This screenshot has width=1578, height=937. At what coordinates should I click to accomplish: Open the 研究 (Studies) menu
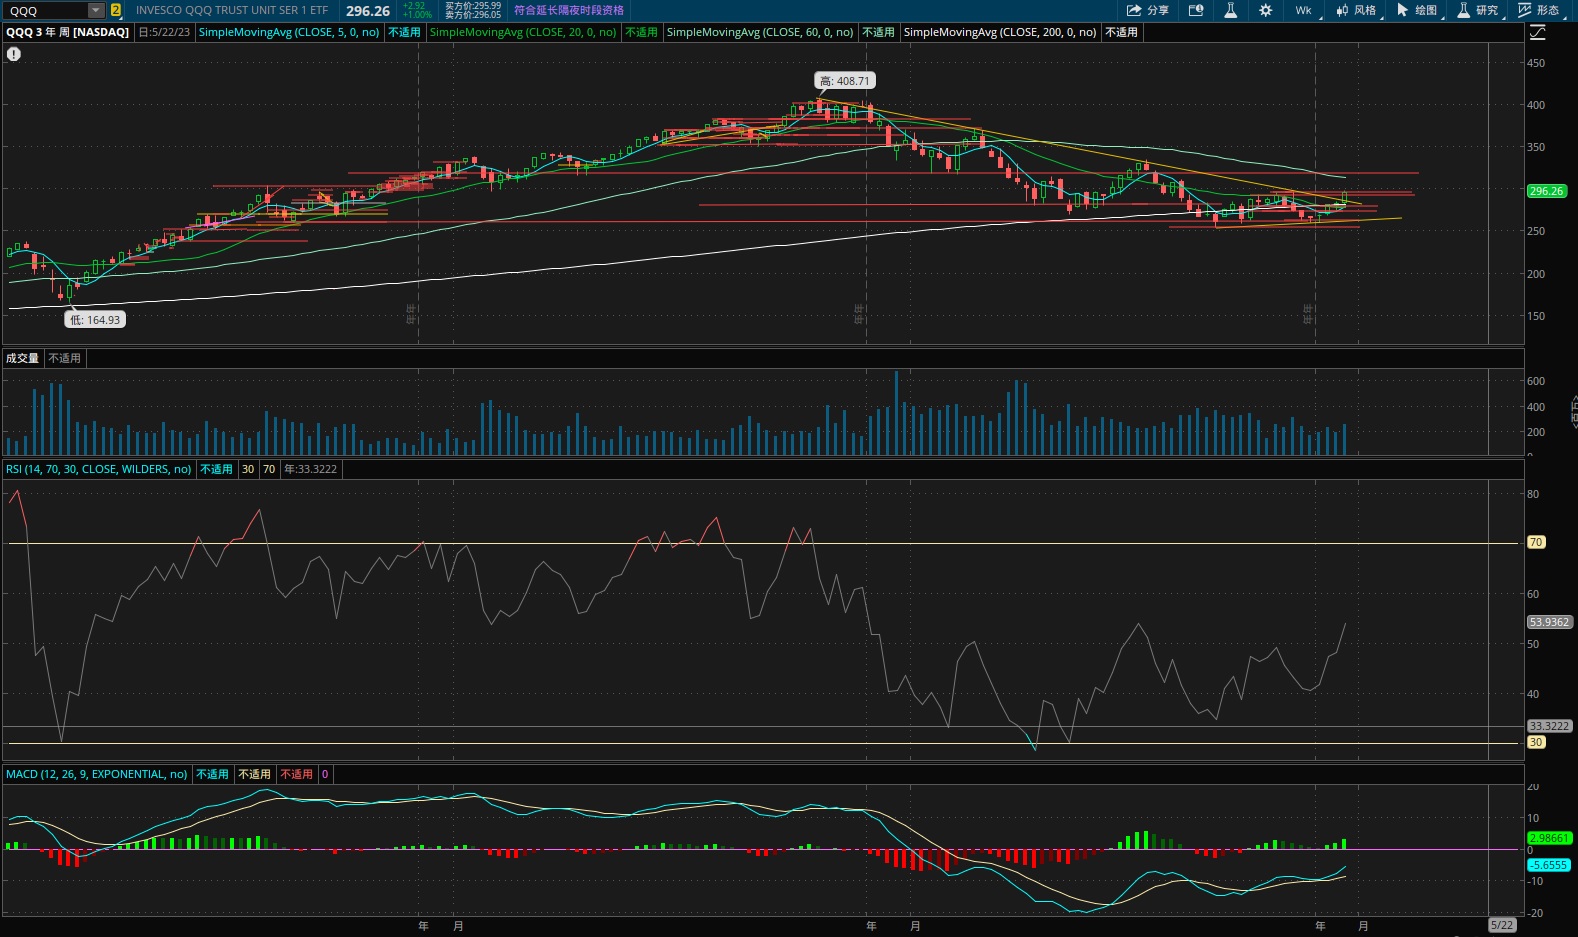[1478, 10]
